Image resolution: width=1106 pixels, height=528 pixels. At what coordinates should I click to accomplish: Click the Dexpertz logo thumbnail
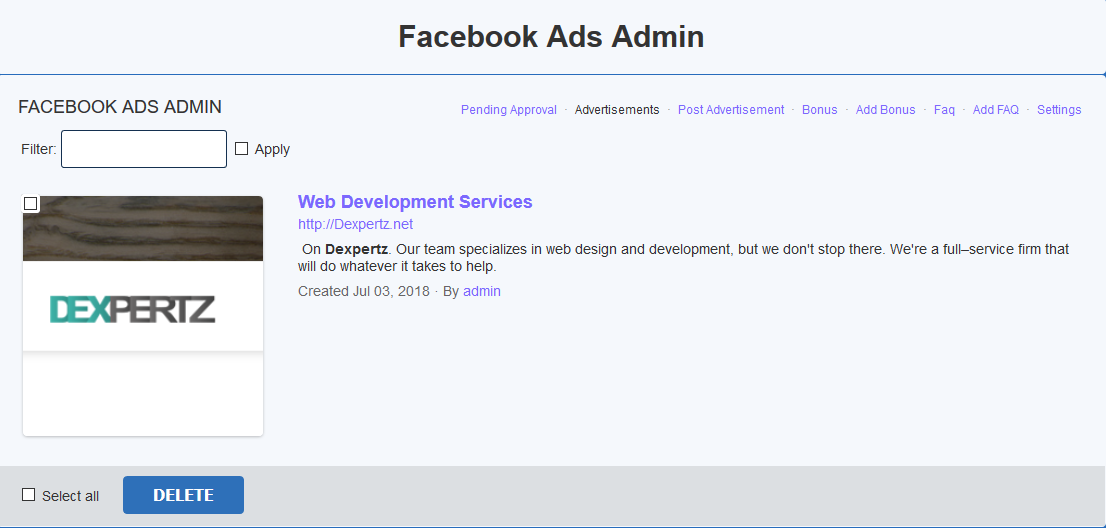[x=143, y=316]
